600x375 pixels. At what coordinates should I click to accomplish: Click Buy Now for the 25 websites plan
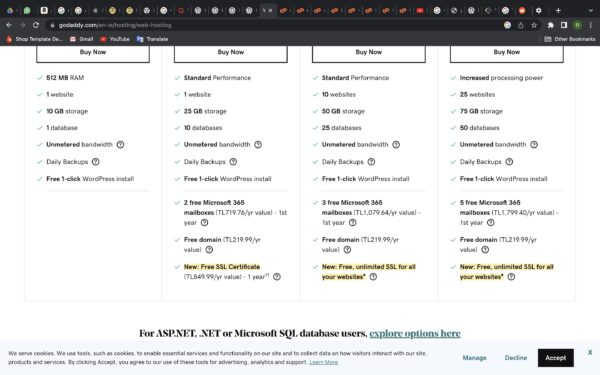507,53
